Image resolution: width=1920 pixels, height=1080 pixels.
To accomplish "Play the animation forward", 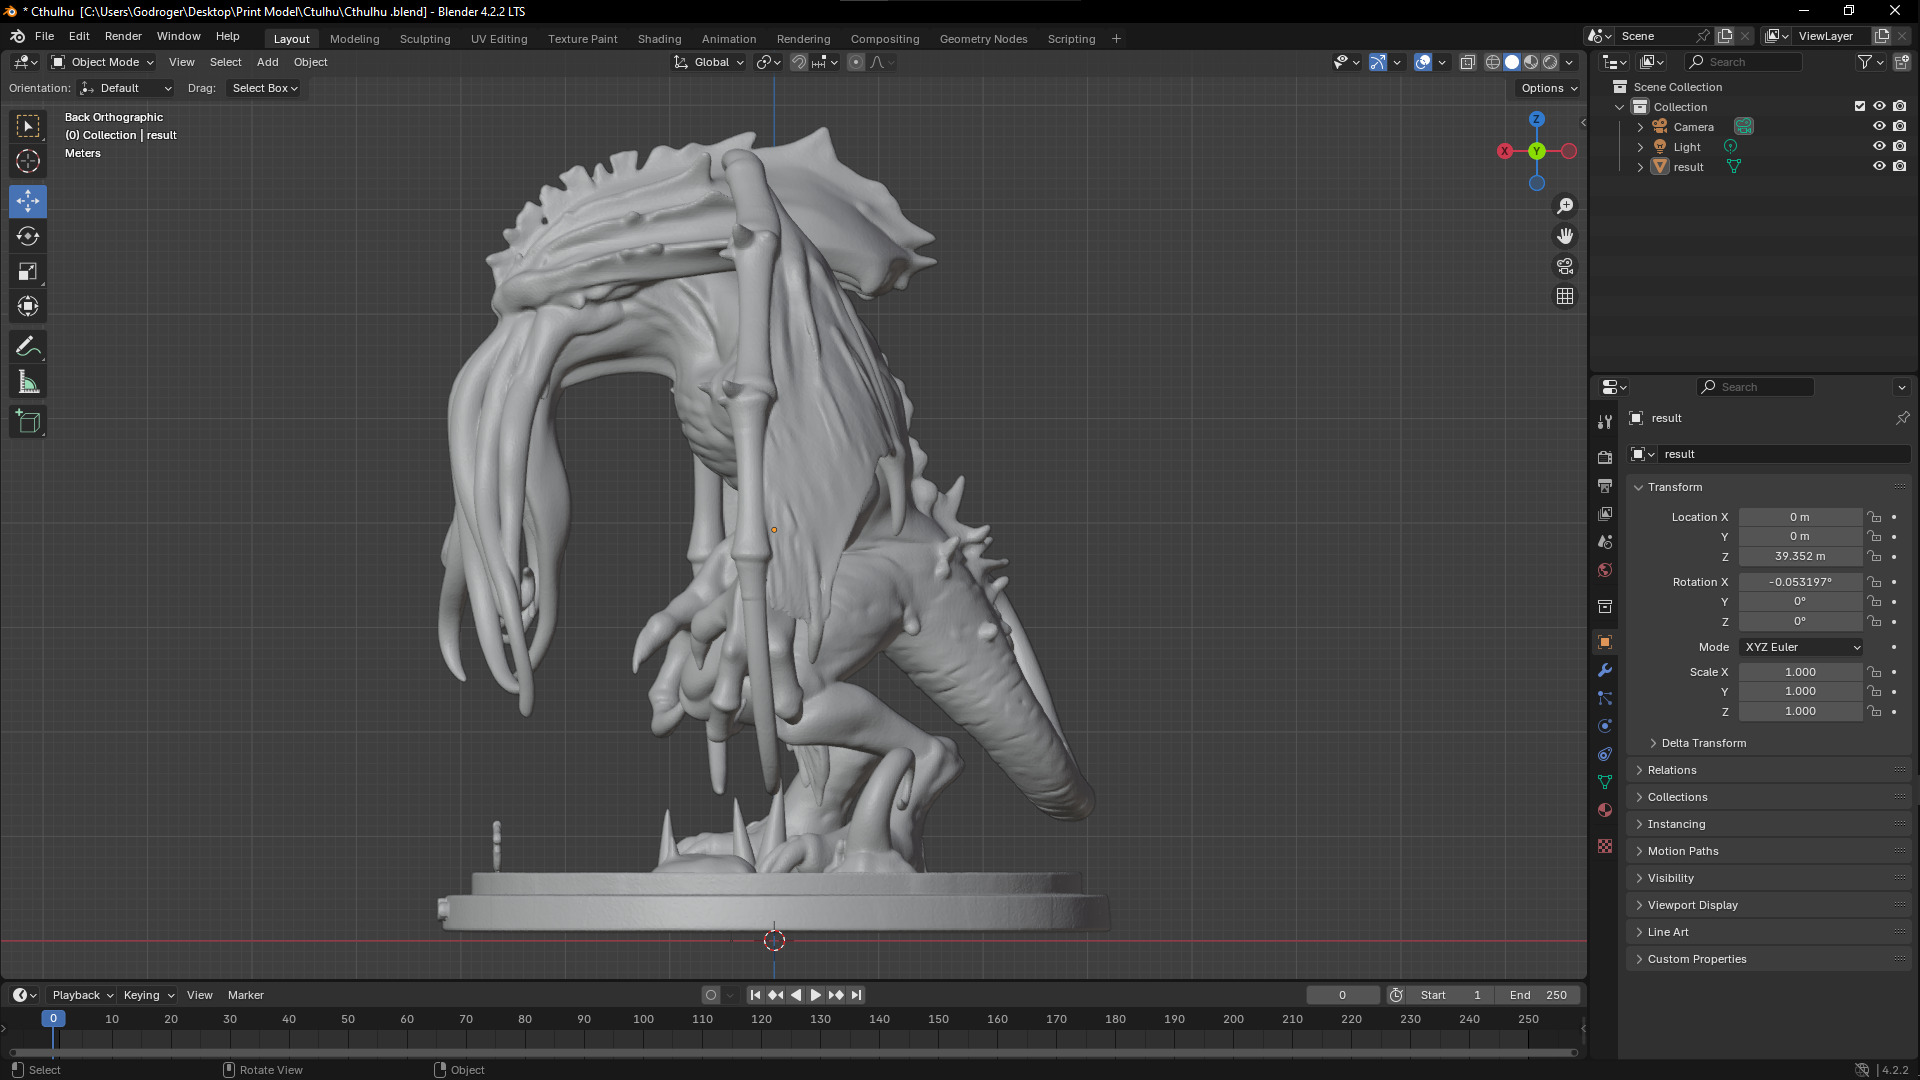I will tap(815, 995).
